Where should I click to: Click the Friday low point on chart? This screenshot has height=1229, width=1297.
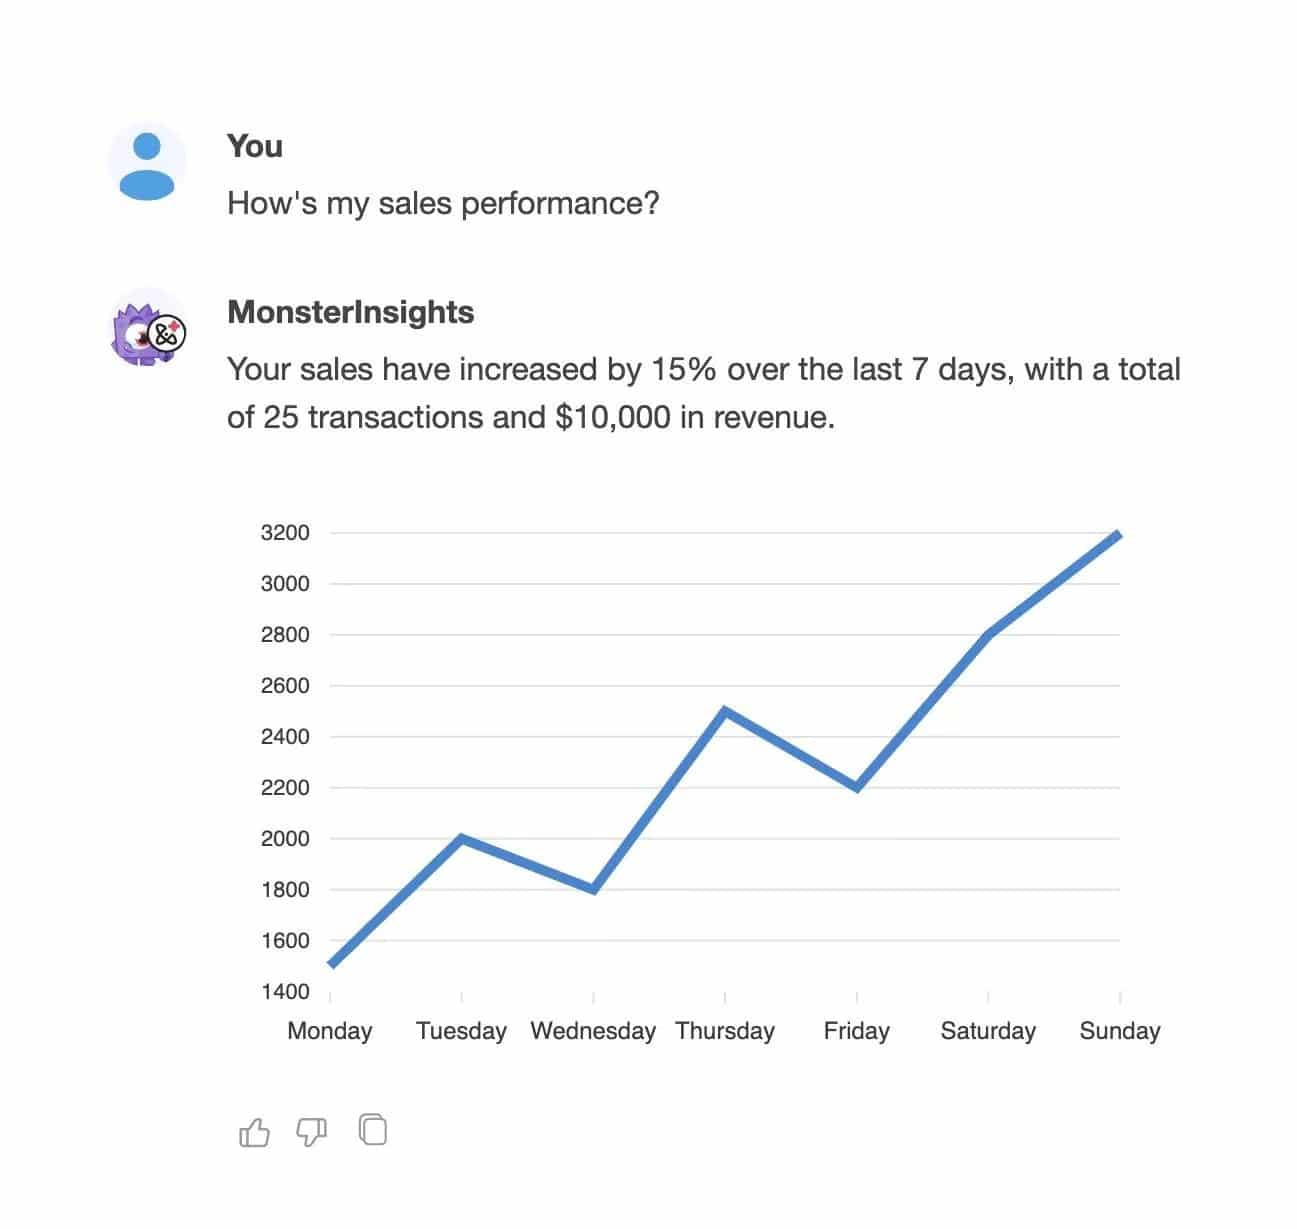click(x=857, y=787)
